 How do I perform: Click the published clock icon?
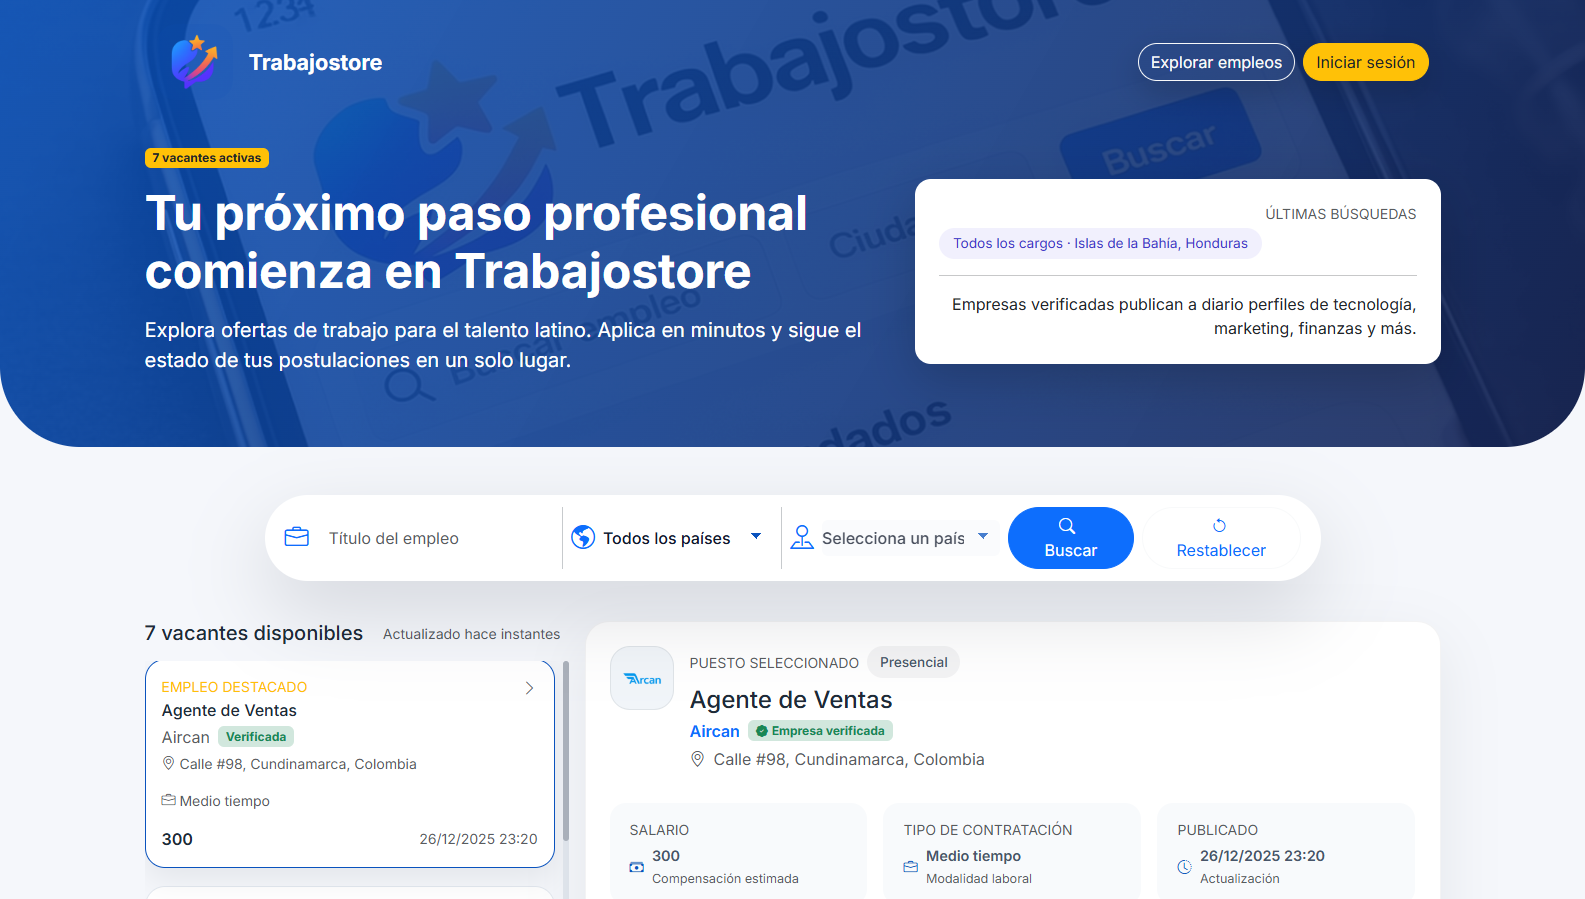pos(1185,867)
